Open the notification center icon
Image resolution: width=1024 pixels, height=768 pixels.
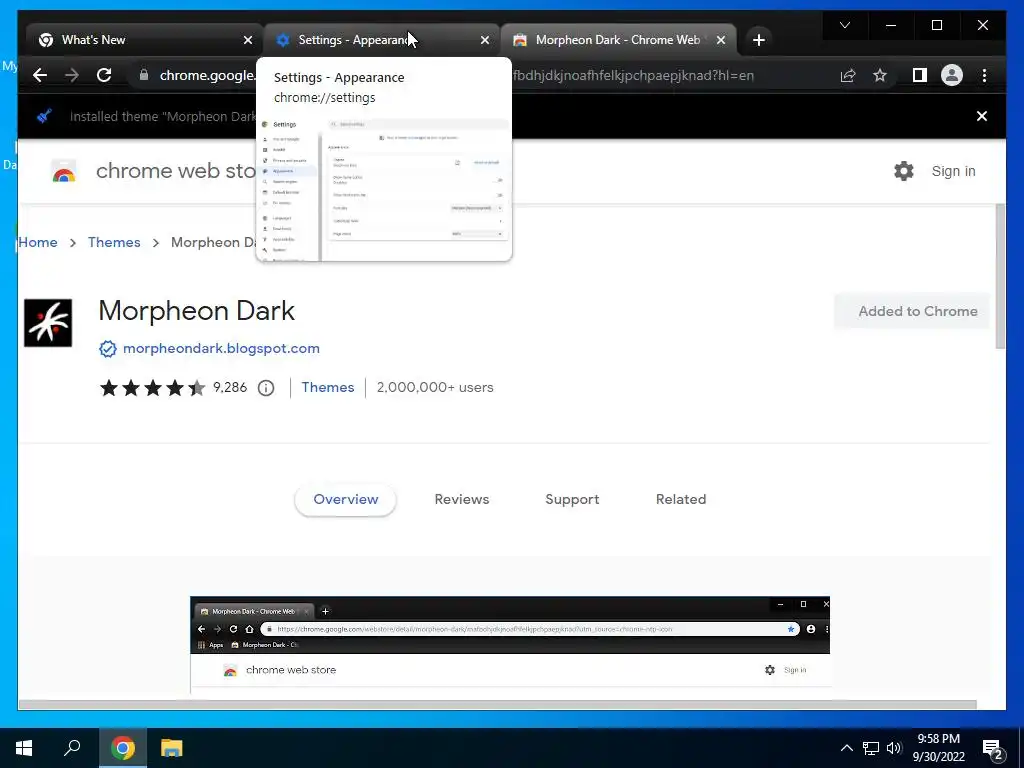coord(993,749)
